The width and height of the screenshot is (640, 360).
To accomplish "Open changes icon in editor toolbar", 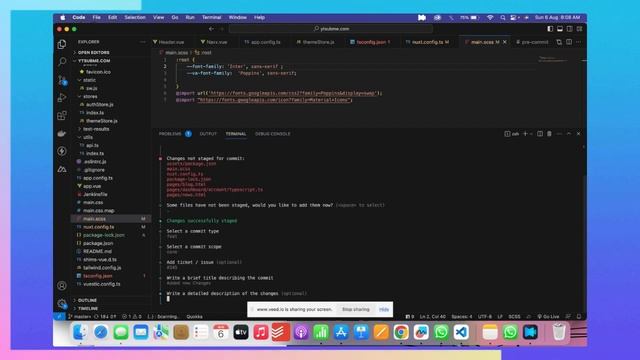I will [559, 42].
